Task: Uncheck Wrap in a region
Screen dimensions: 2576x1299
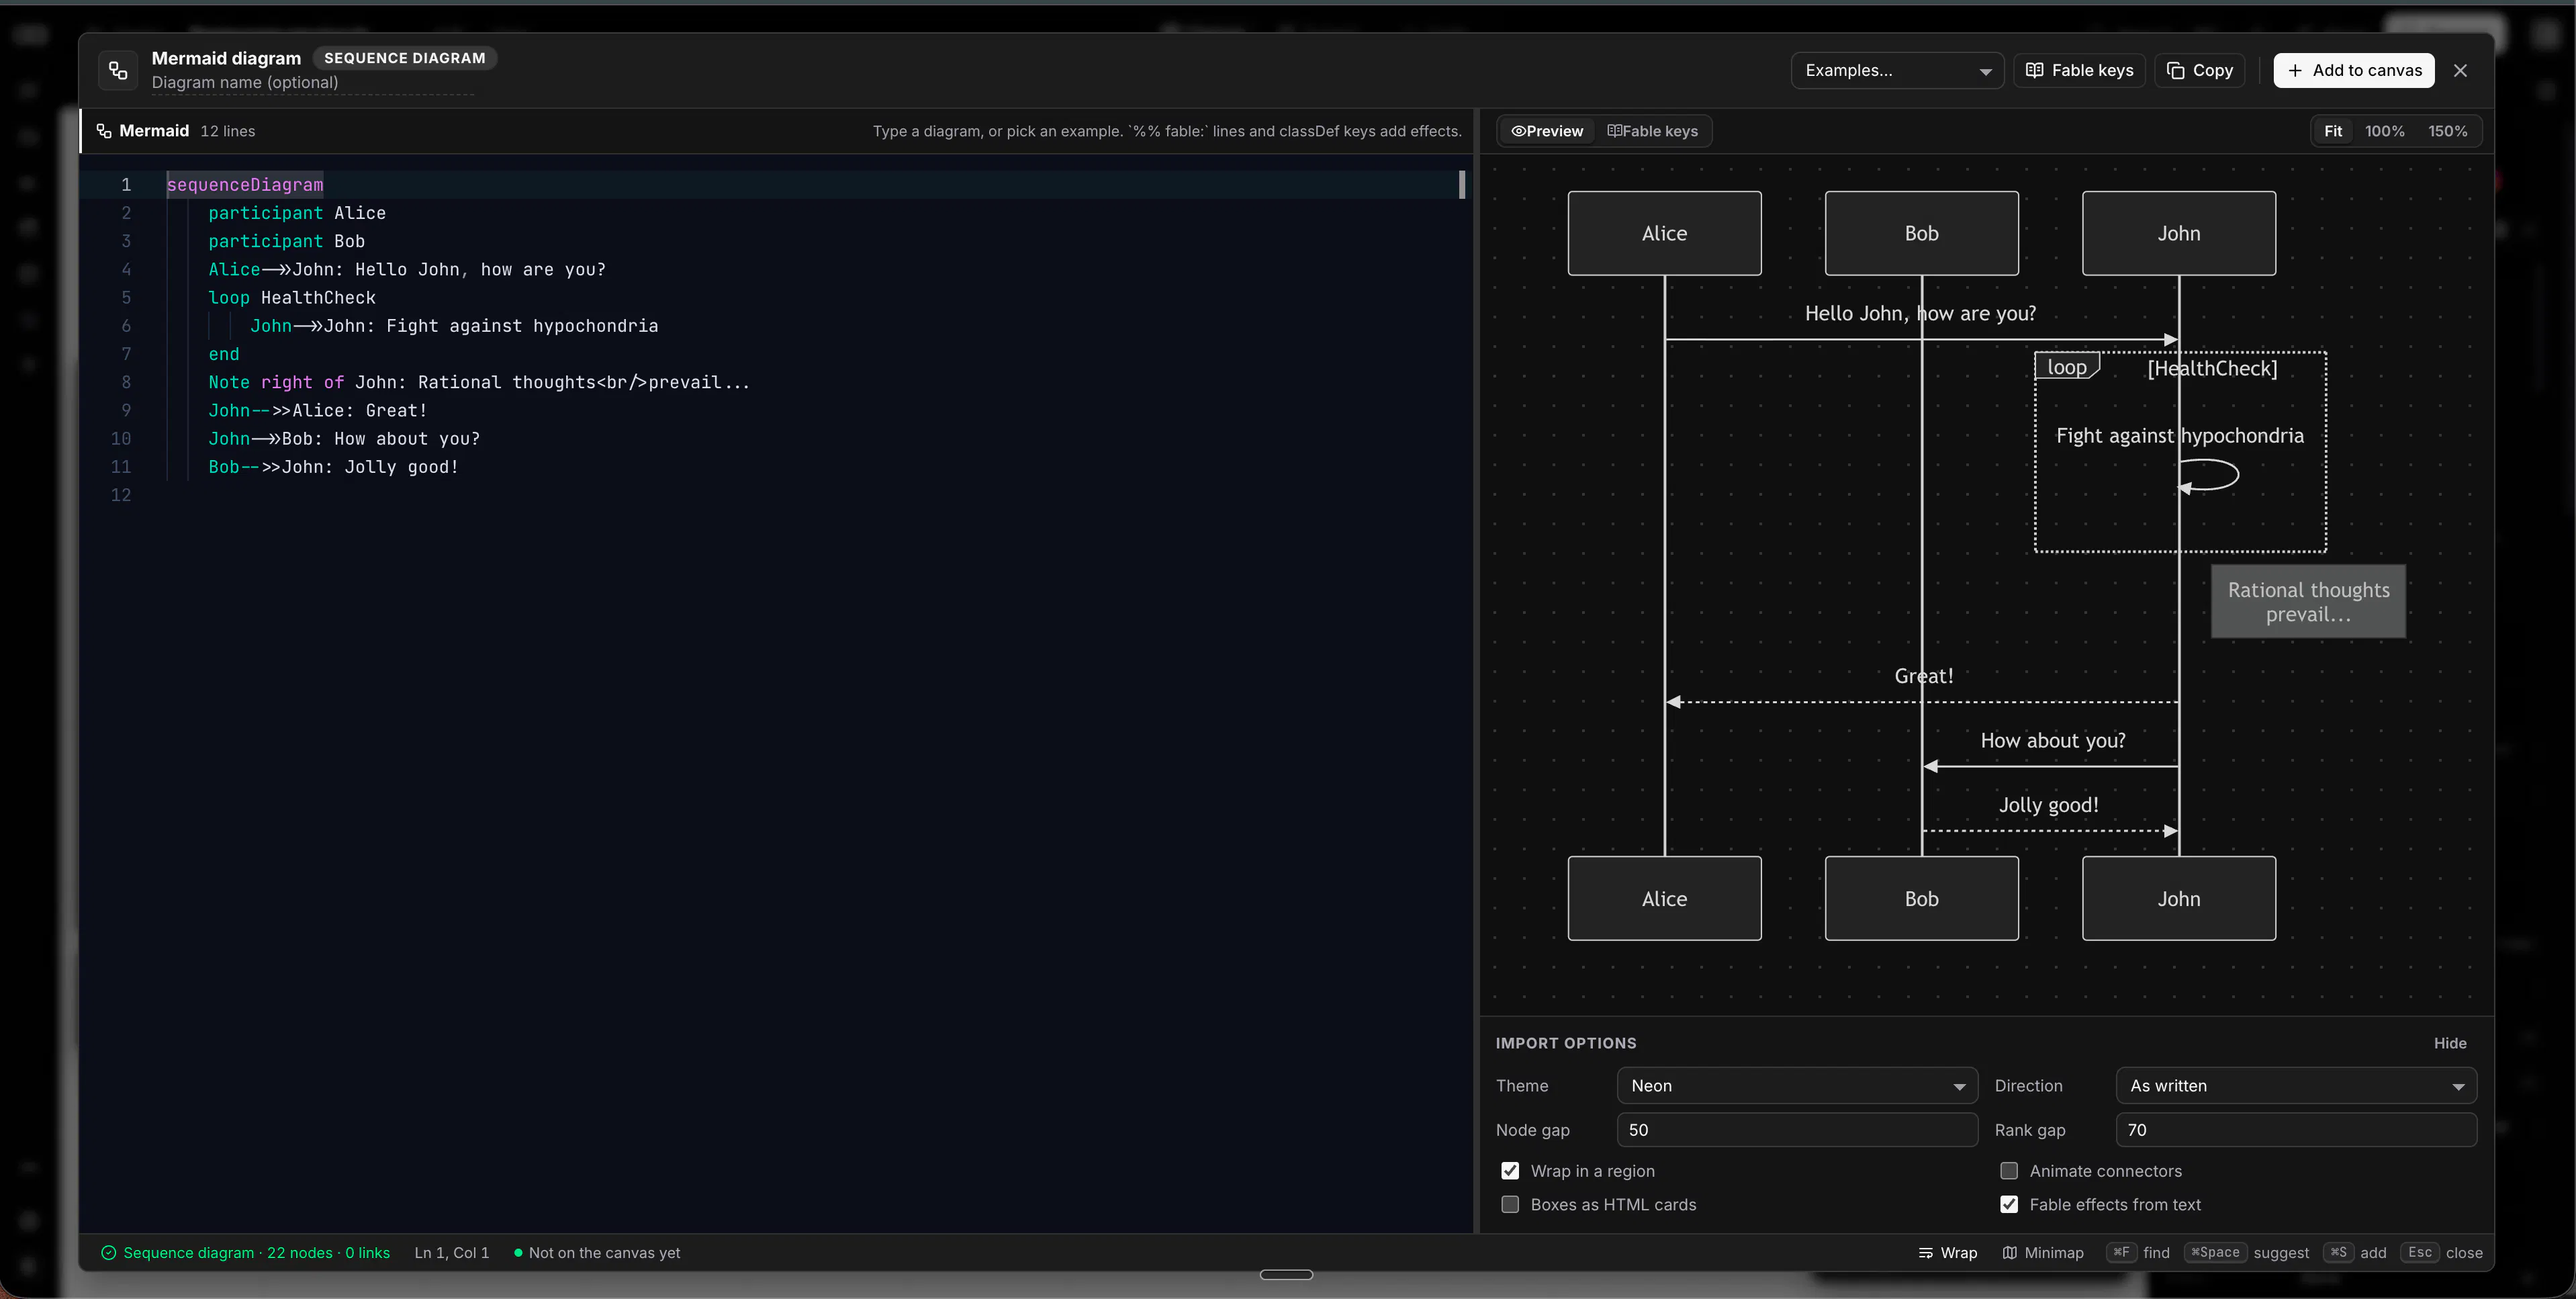Action: (x=1510, y=1171)
